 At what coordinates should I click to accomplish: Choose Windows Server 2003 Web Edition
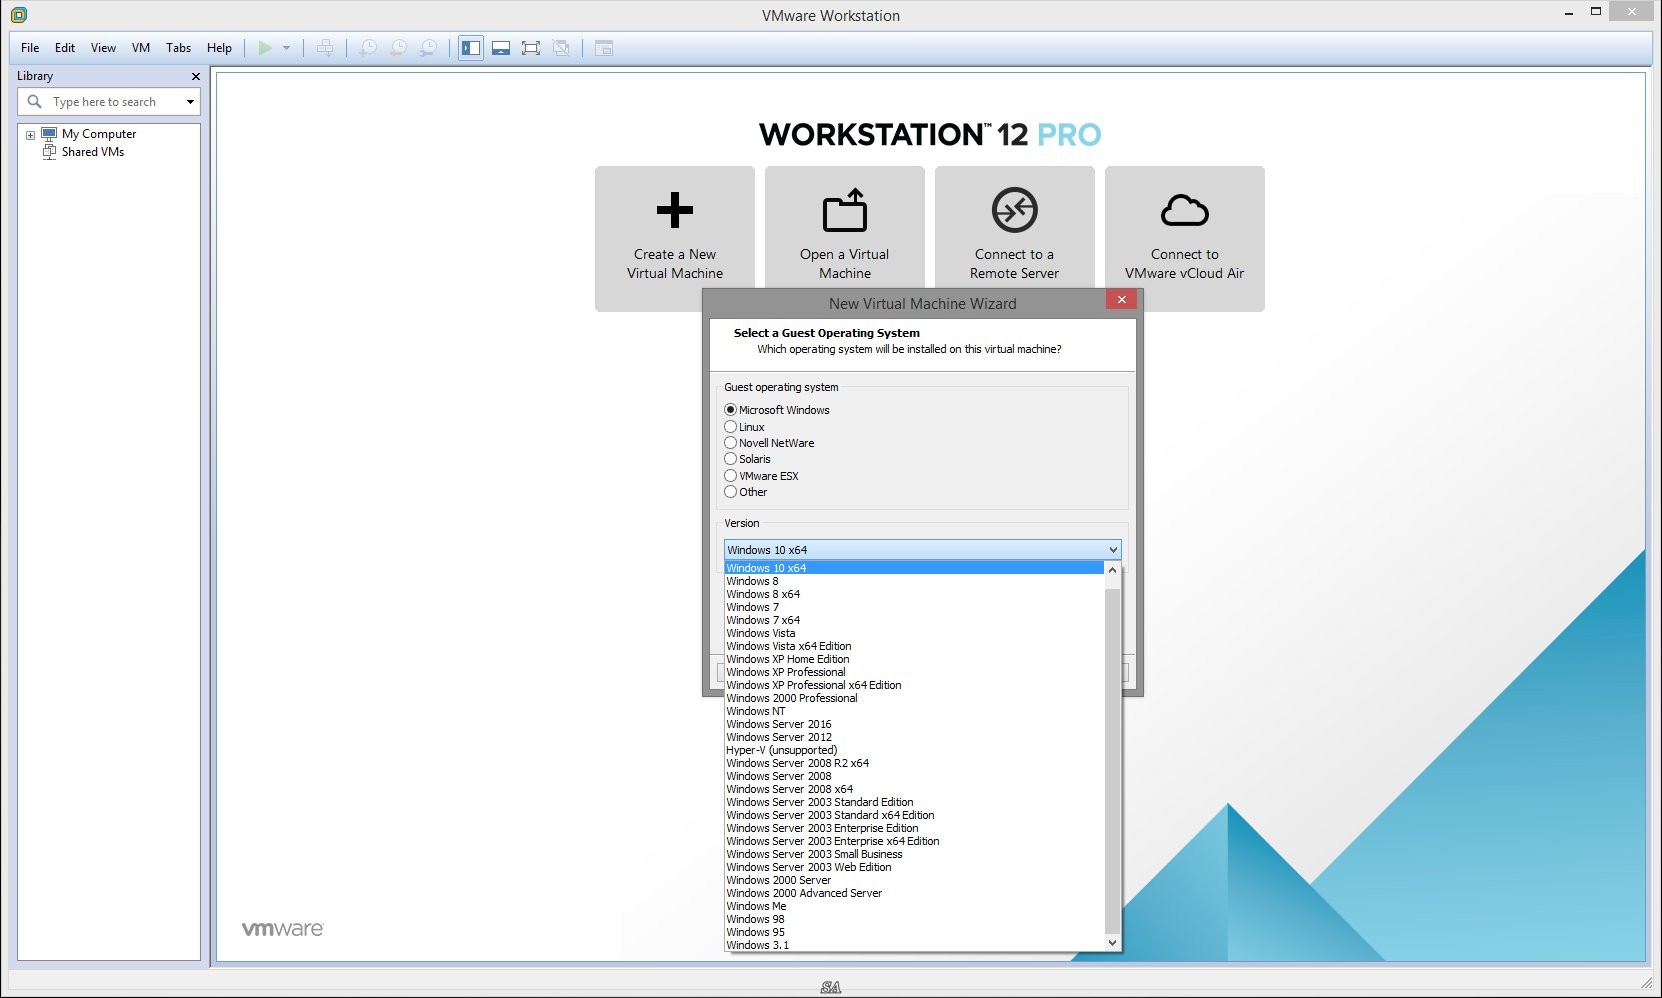point(914,867)
